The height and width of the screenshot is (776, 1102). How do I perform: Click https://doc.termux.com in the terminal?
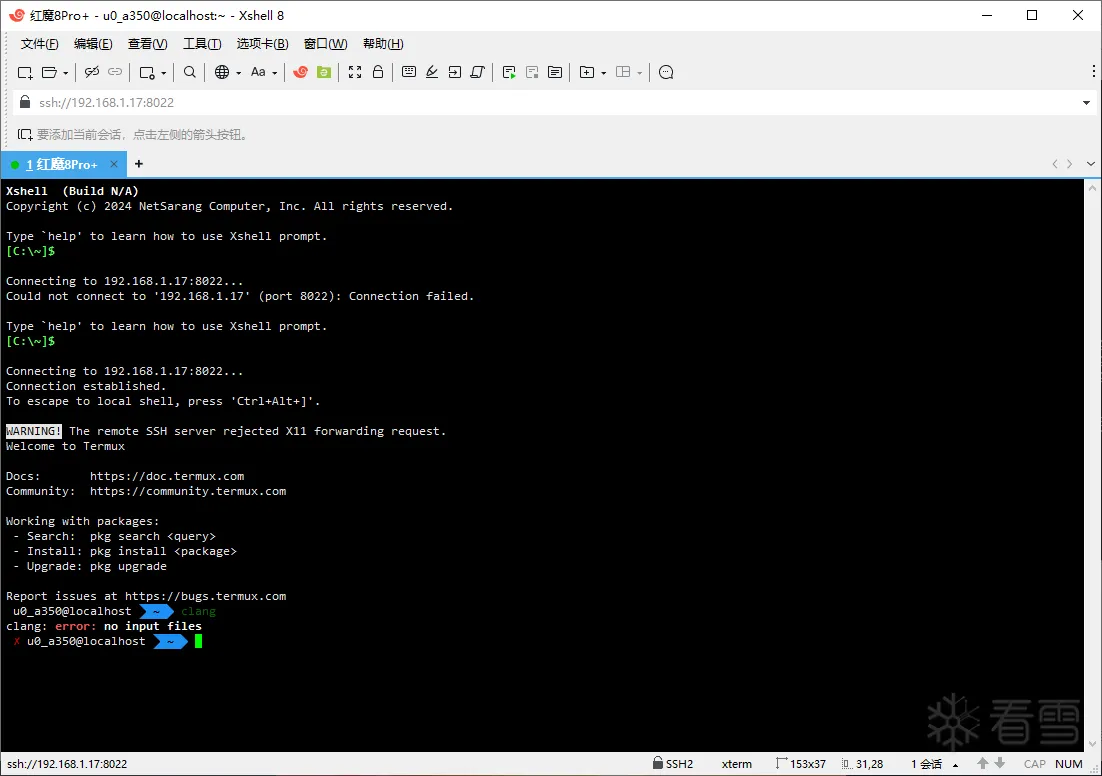click(167, 476)
